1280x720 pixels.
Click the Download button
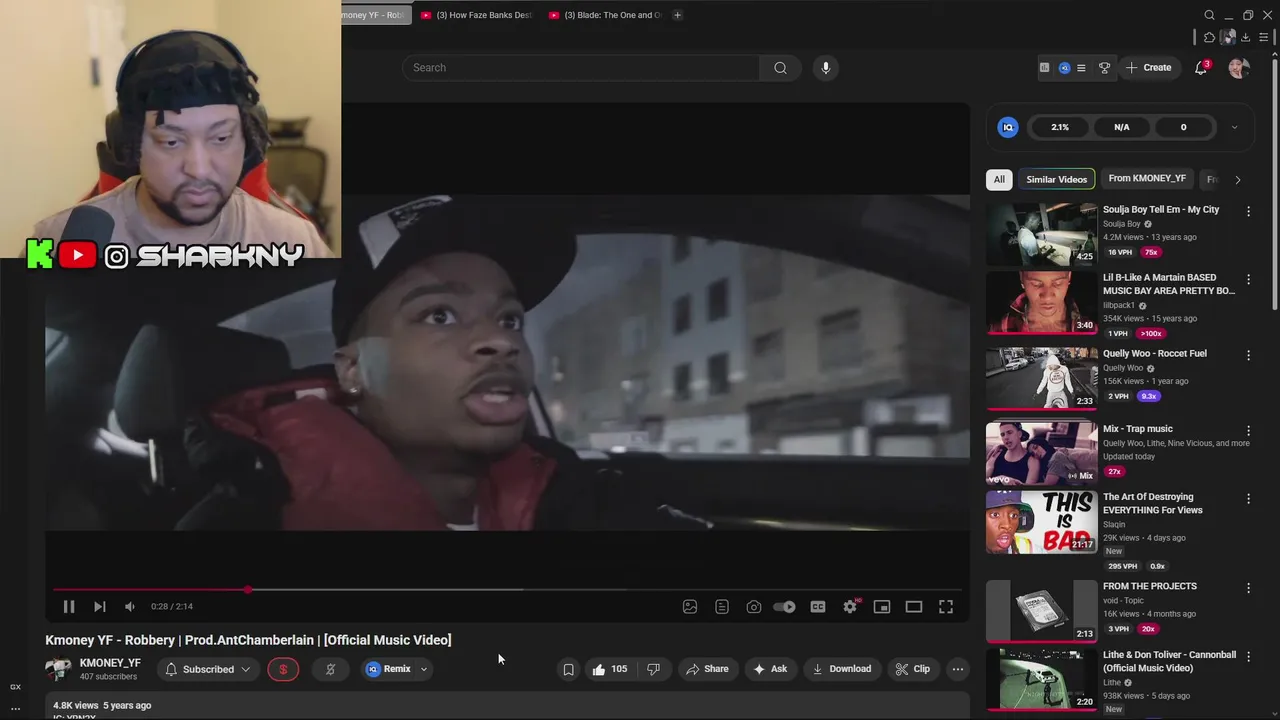coord(842,669)
